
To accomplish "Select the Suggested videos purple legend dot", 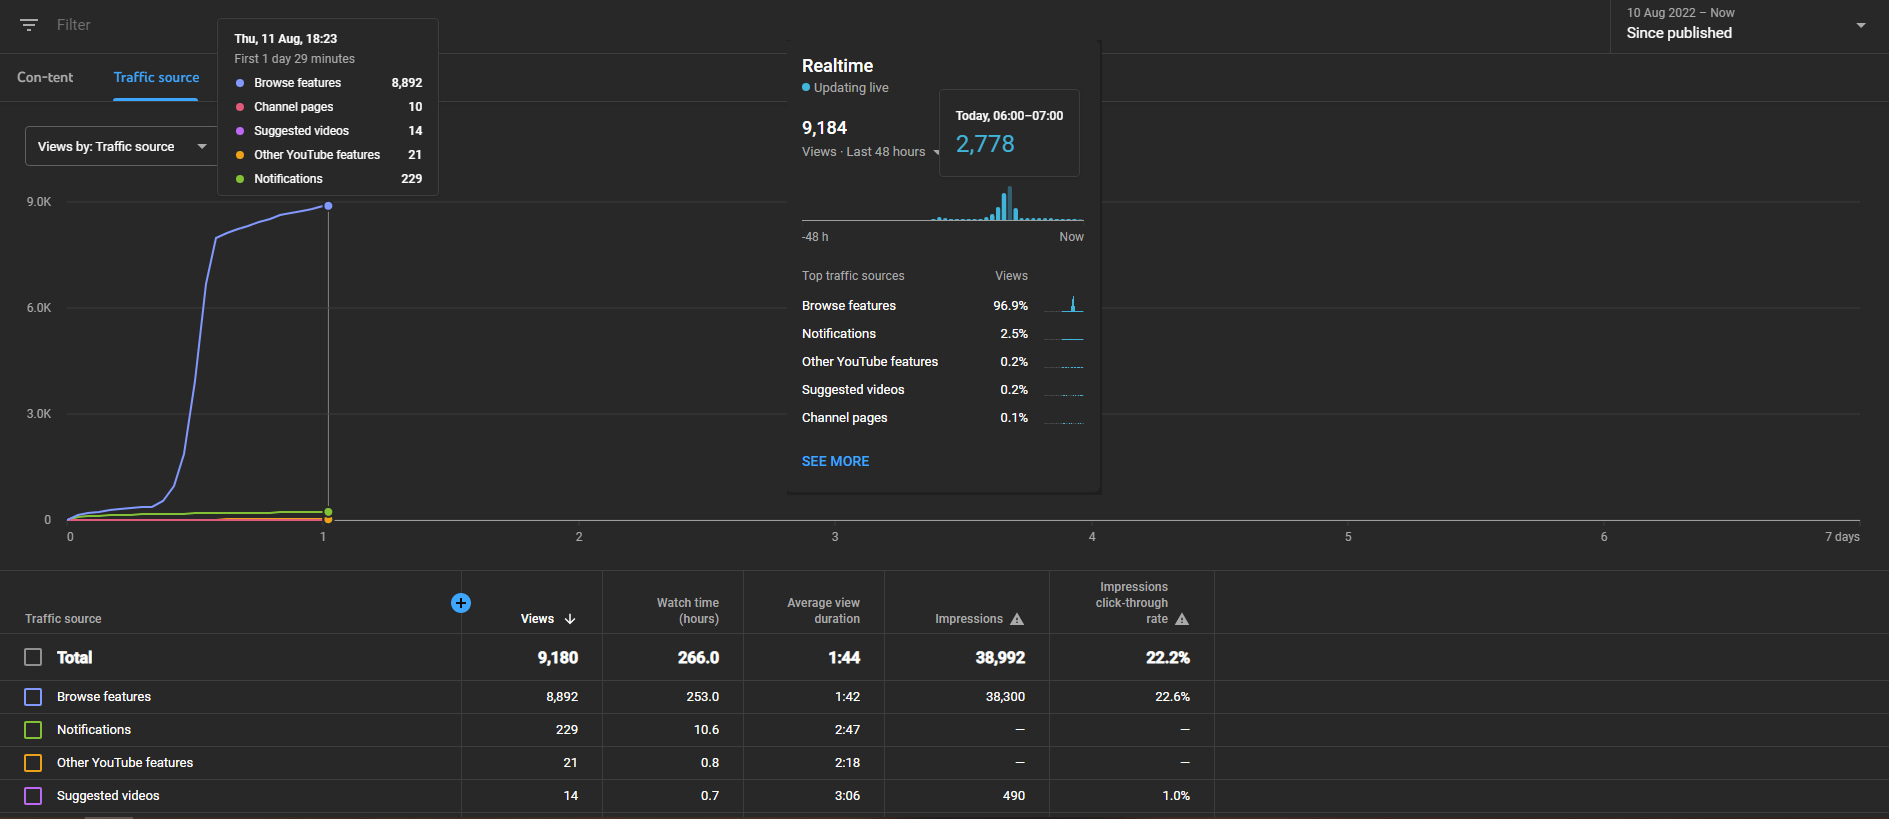I will click(240, 131).
